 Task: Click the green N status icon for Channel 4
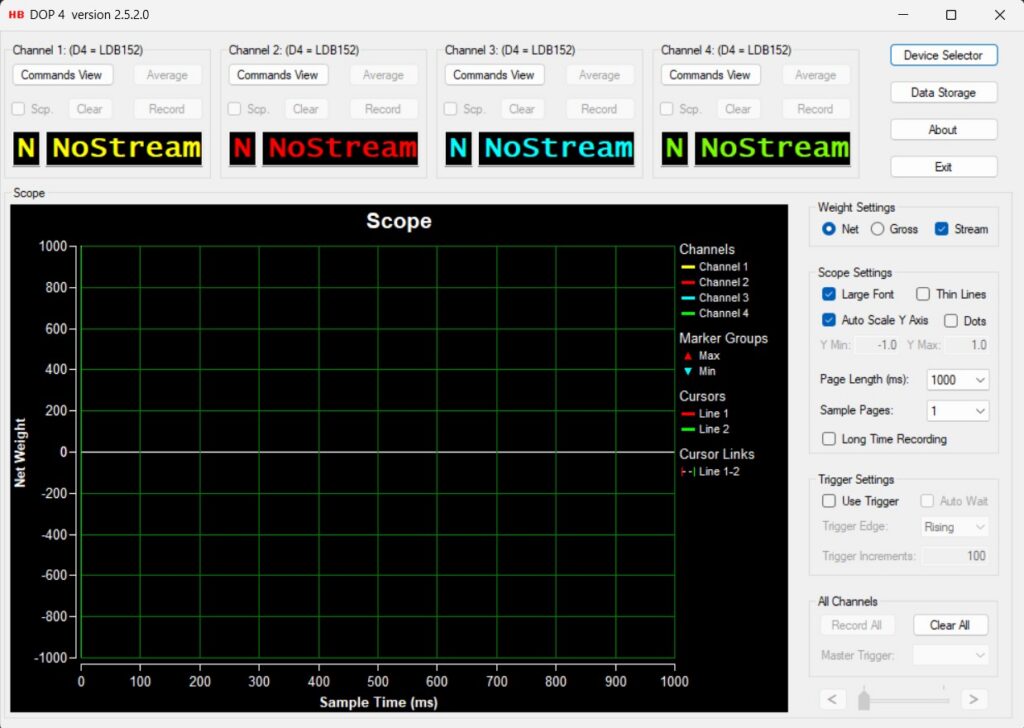pyautogui.click(x=673, y=149)
